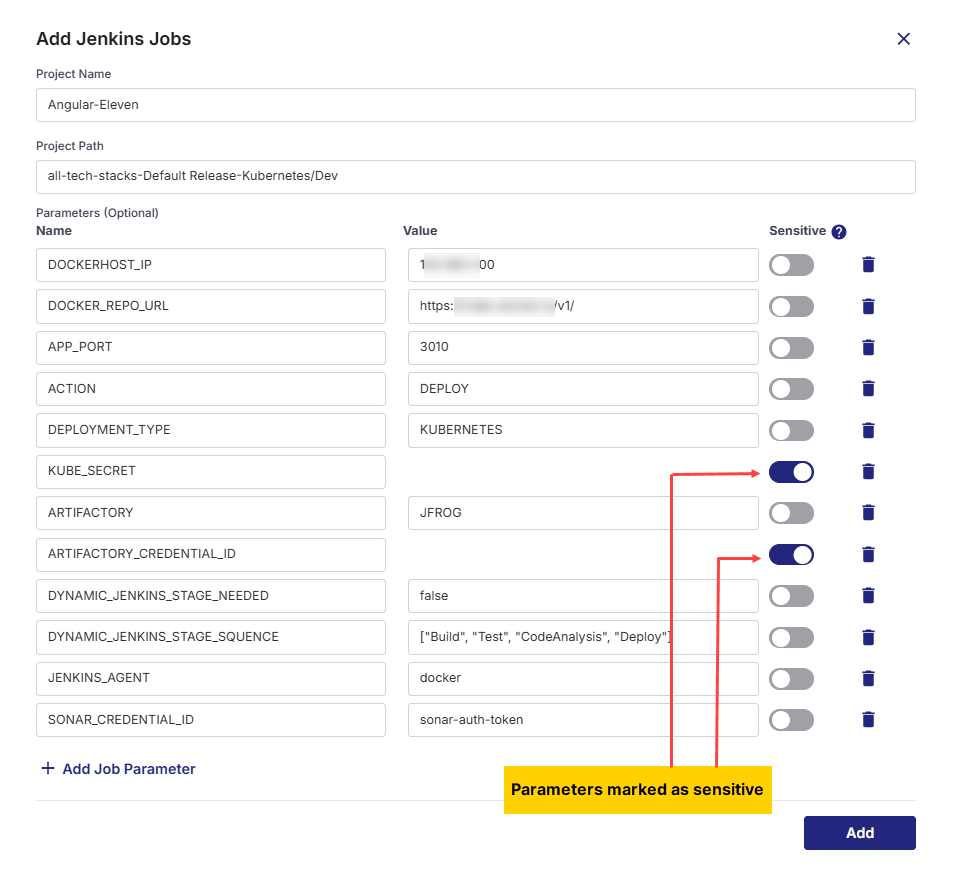Edit the APP_PORT name field
The image size is (958, 878).
click(x=211, y=348)
